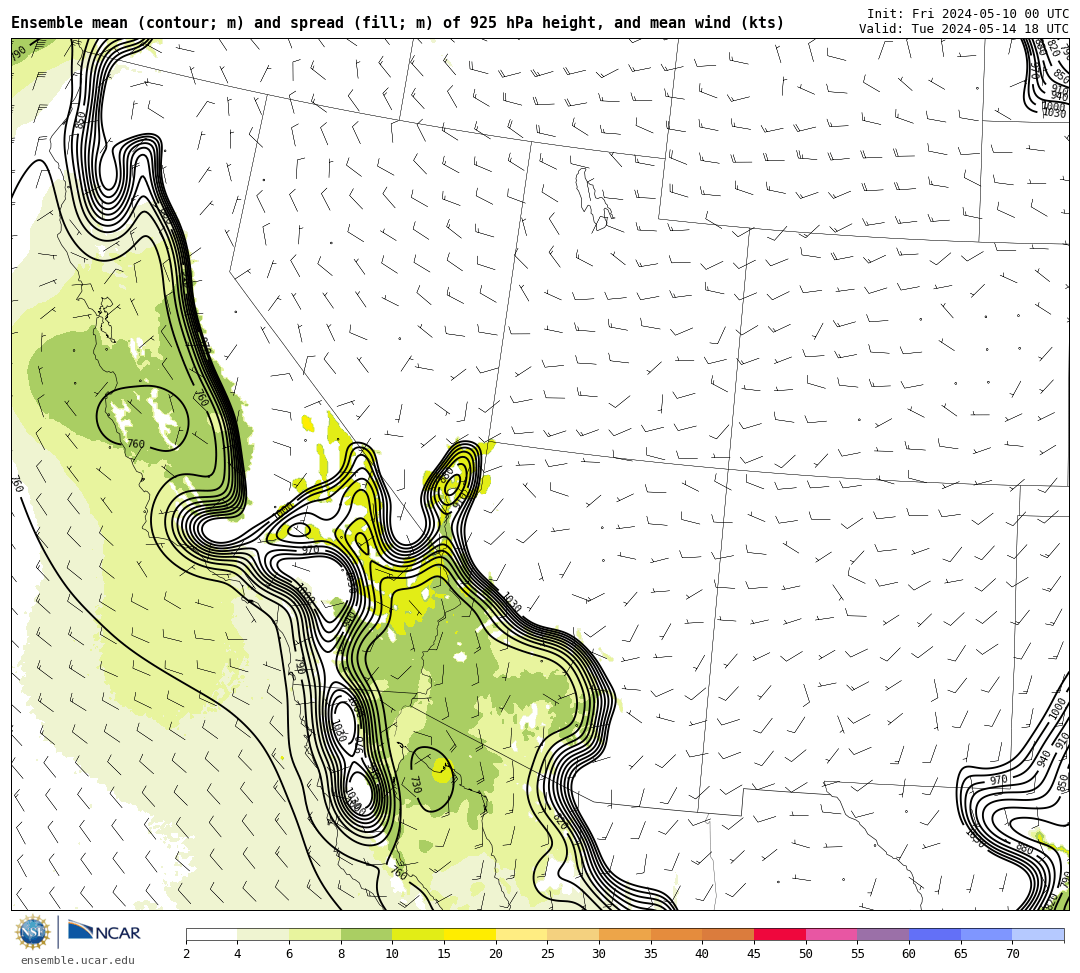
Task: Click the Valid: Tue 2024-05-14 18 UTC text
Action: 964,29
